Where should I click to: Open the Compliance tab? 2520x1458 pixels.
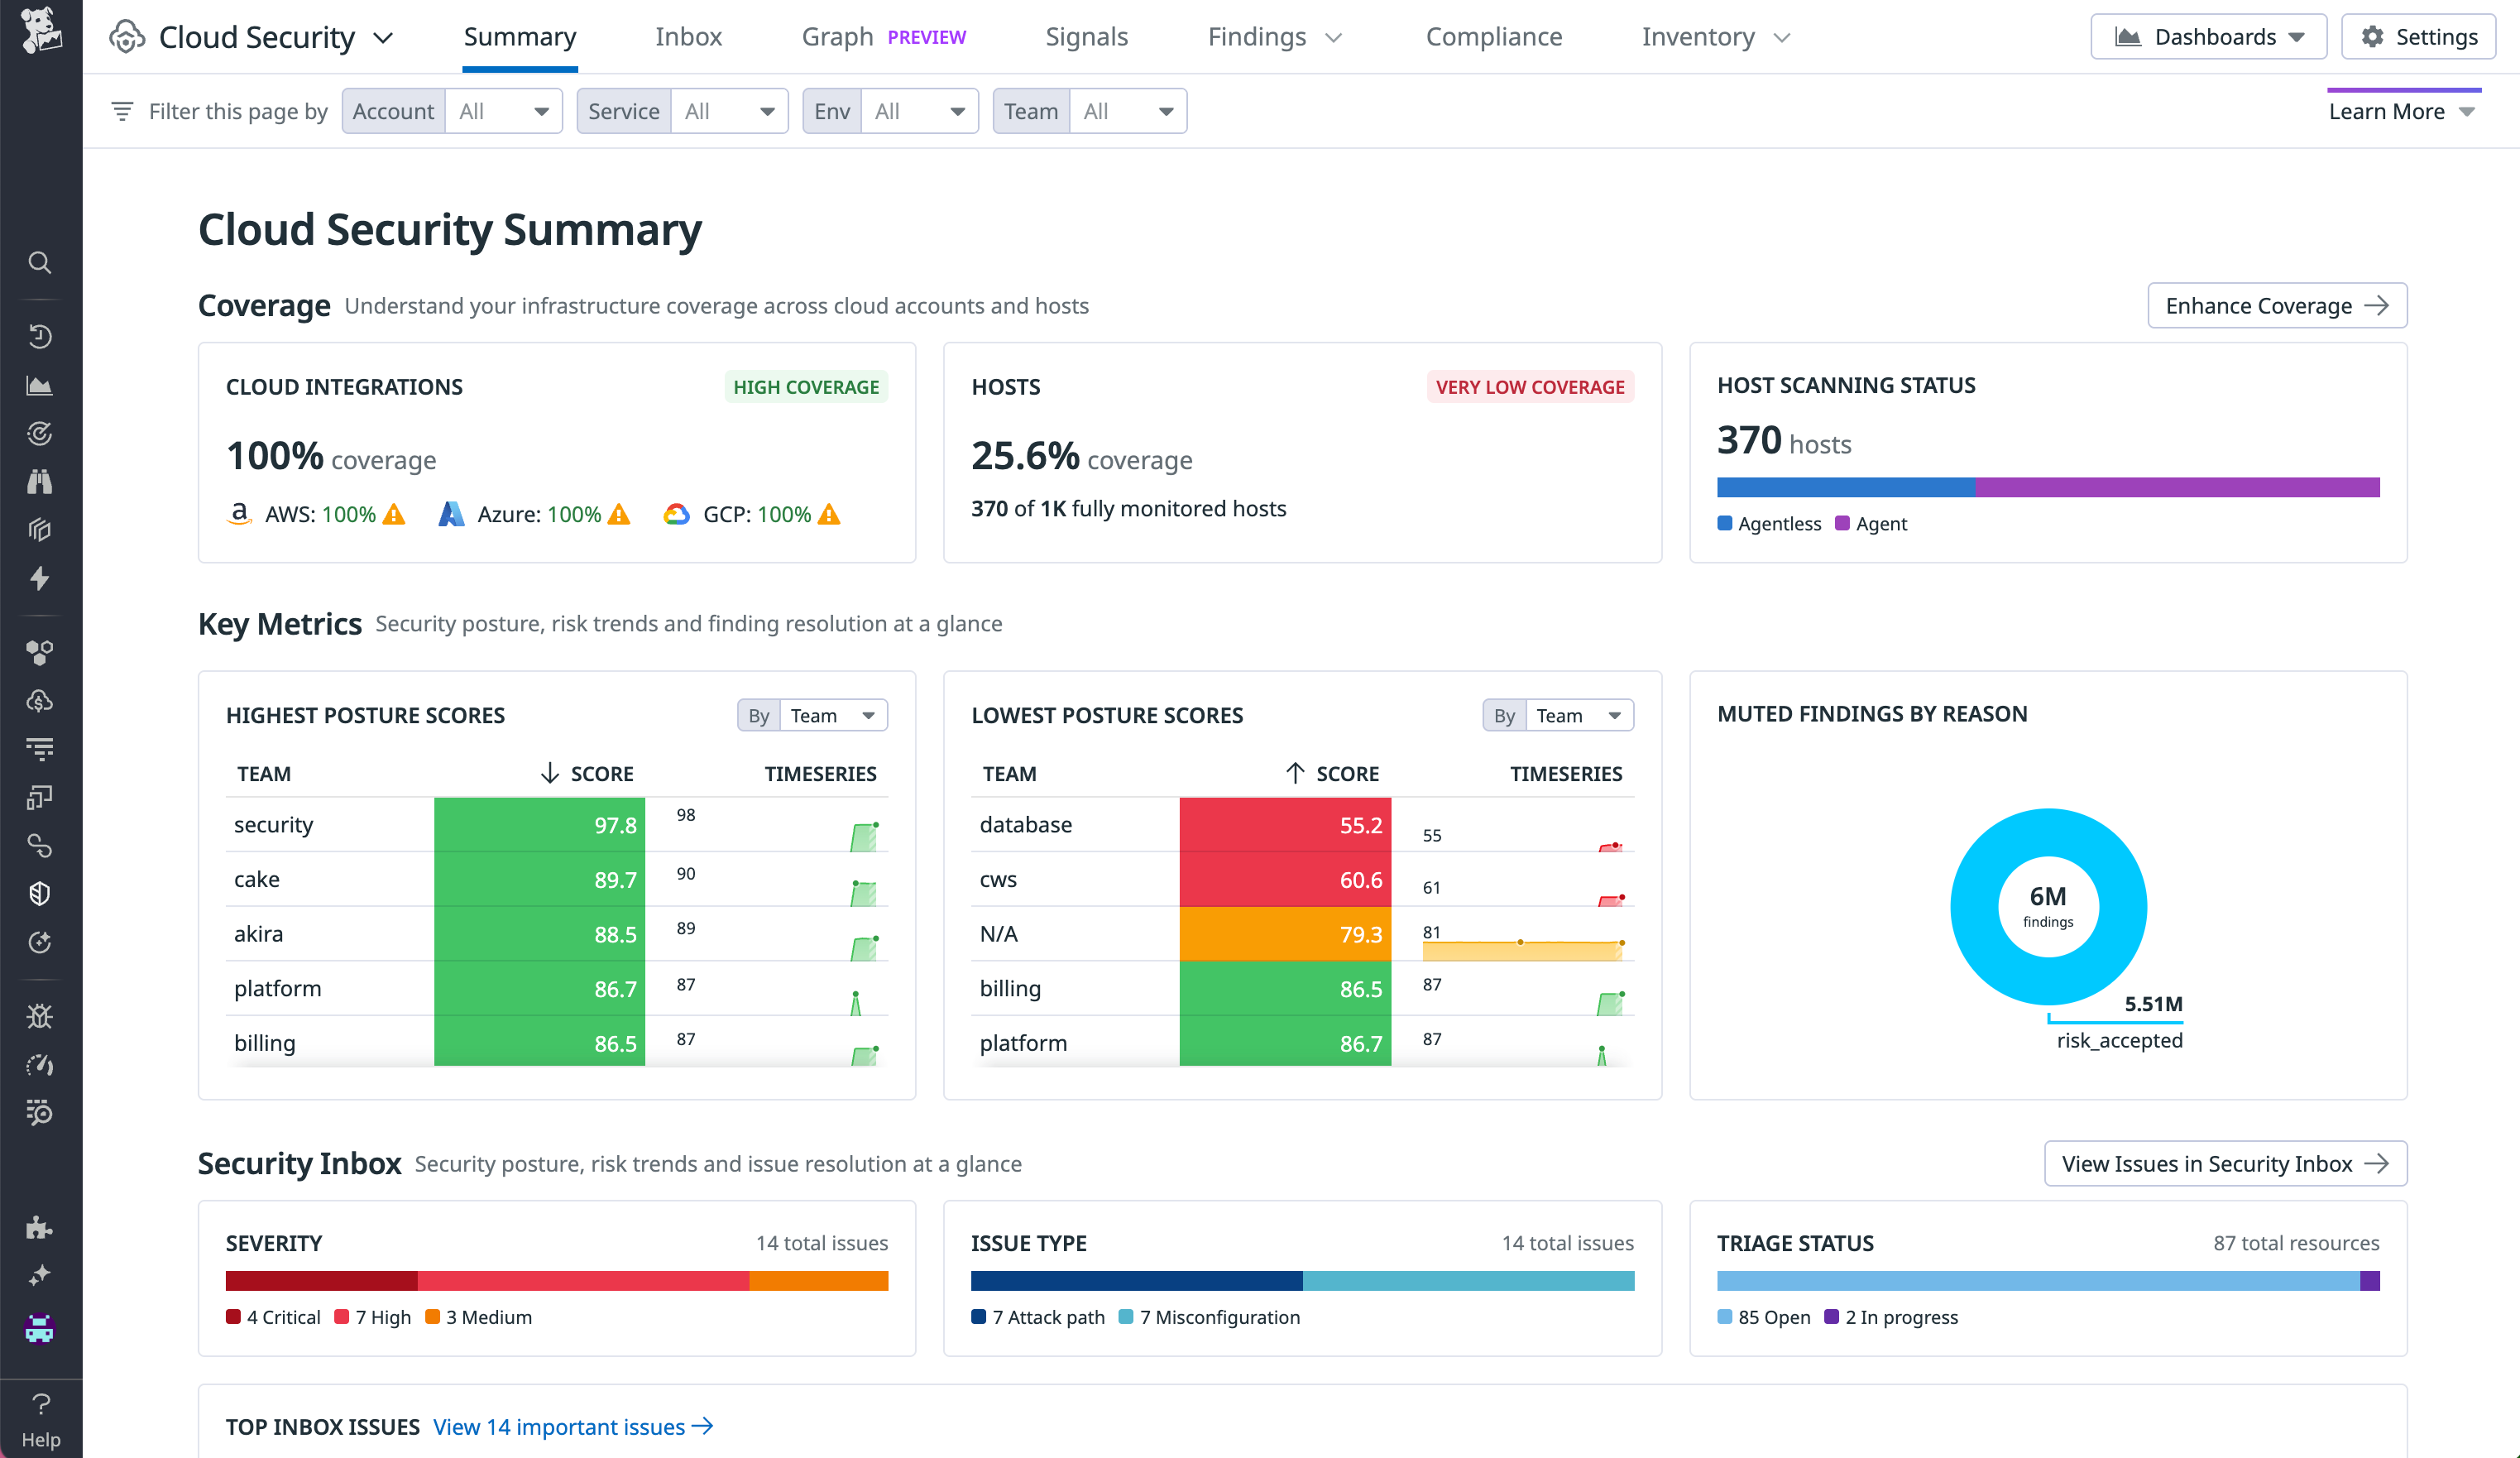click(1494, 36)
